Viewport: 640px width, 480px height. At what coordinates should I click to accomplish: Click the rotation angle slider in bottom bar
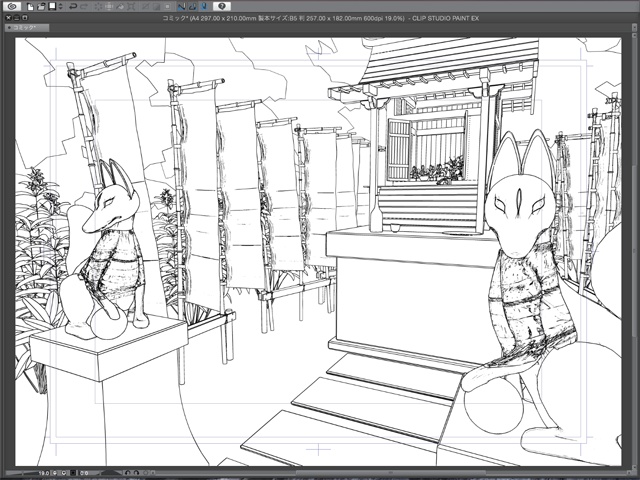pos(111,472)
